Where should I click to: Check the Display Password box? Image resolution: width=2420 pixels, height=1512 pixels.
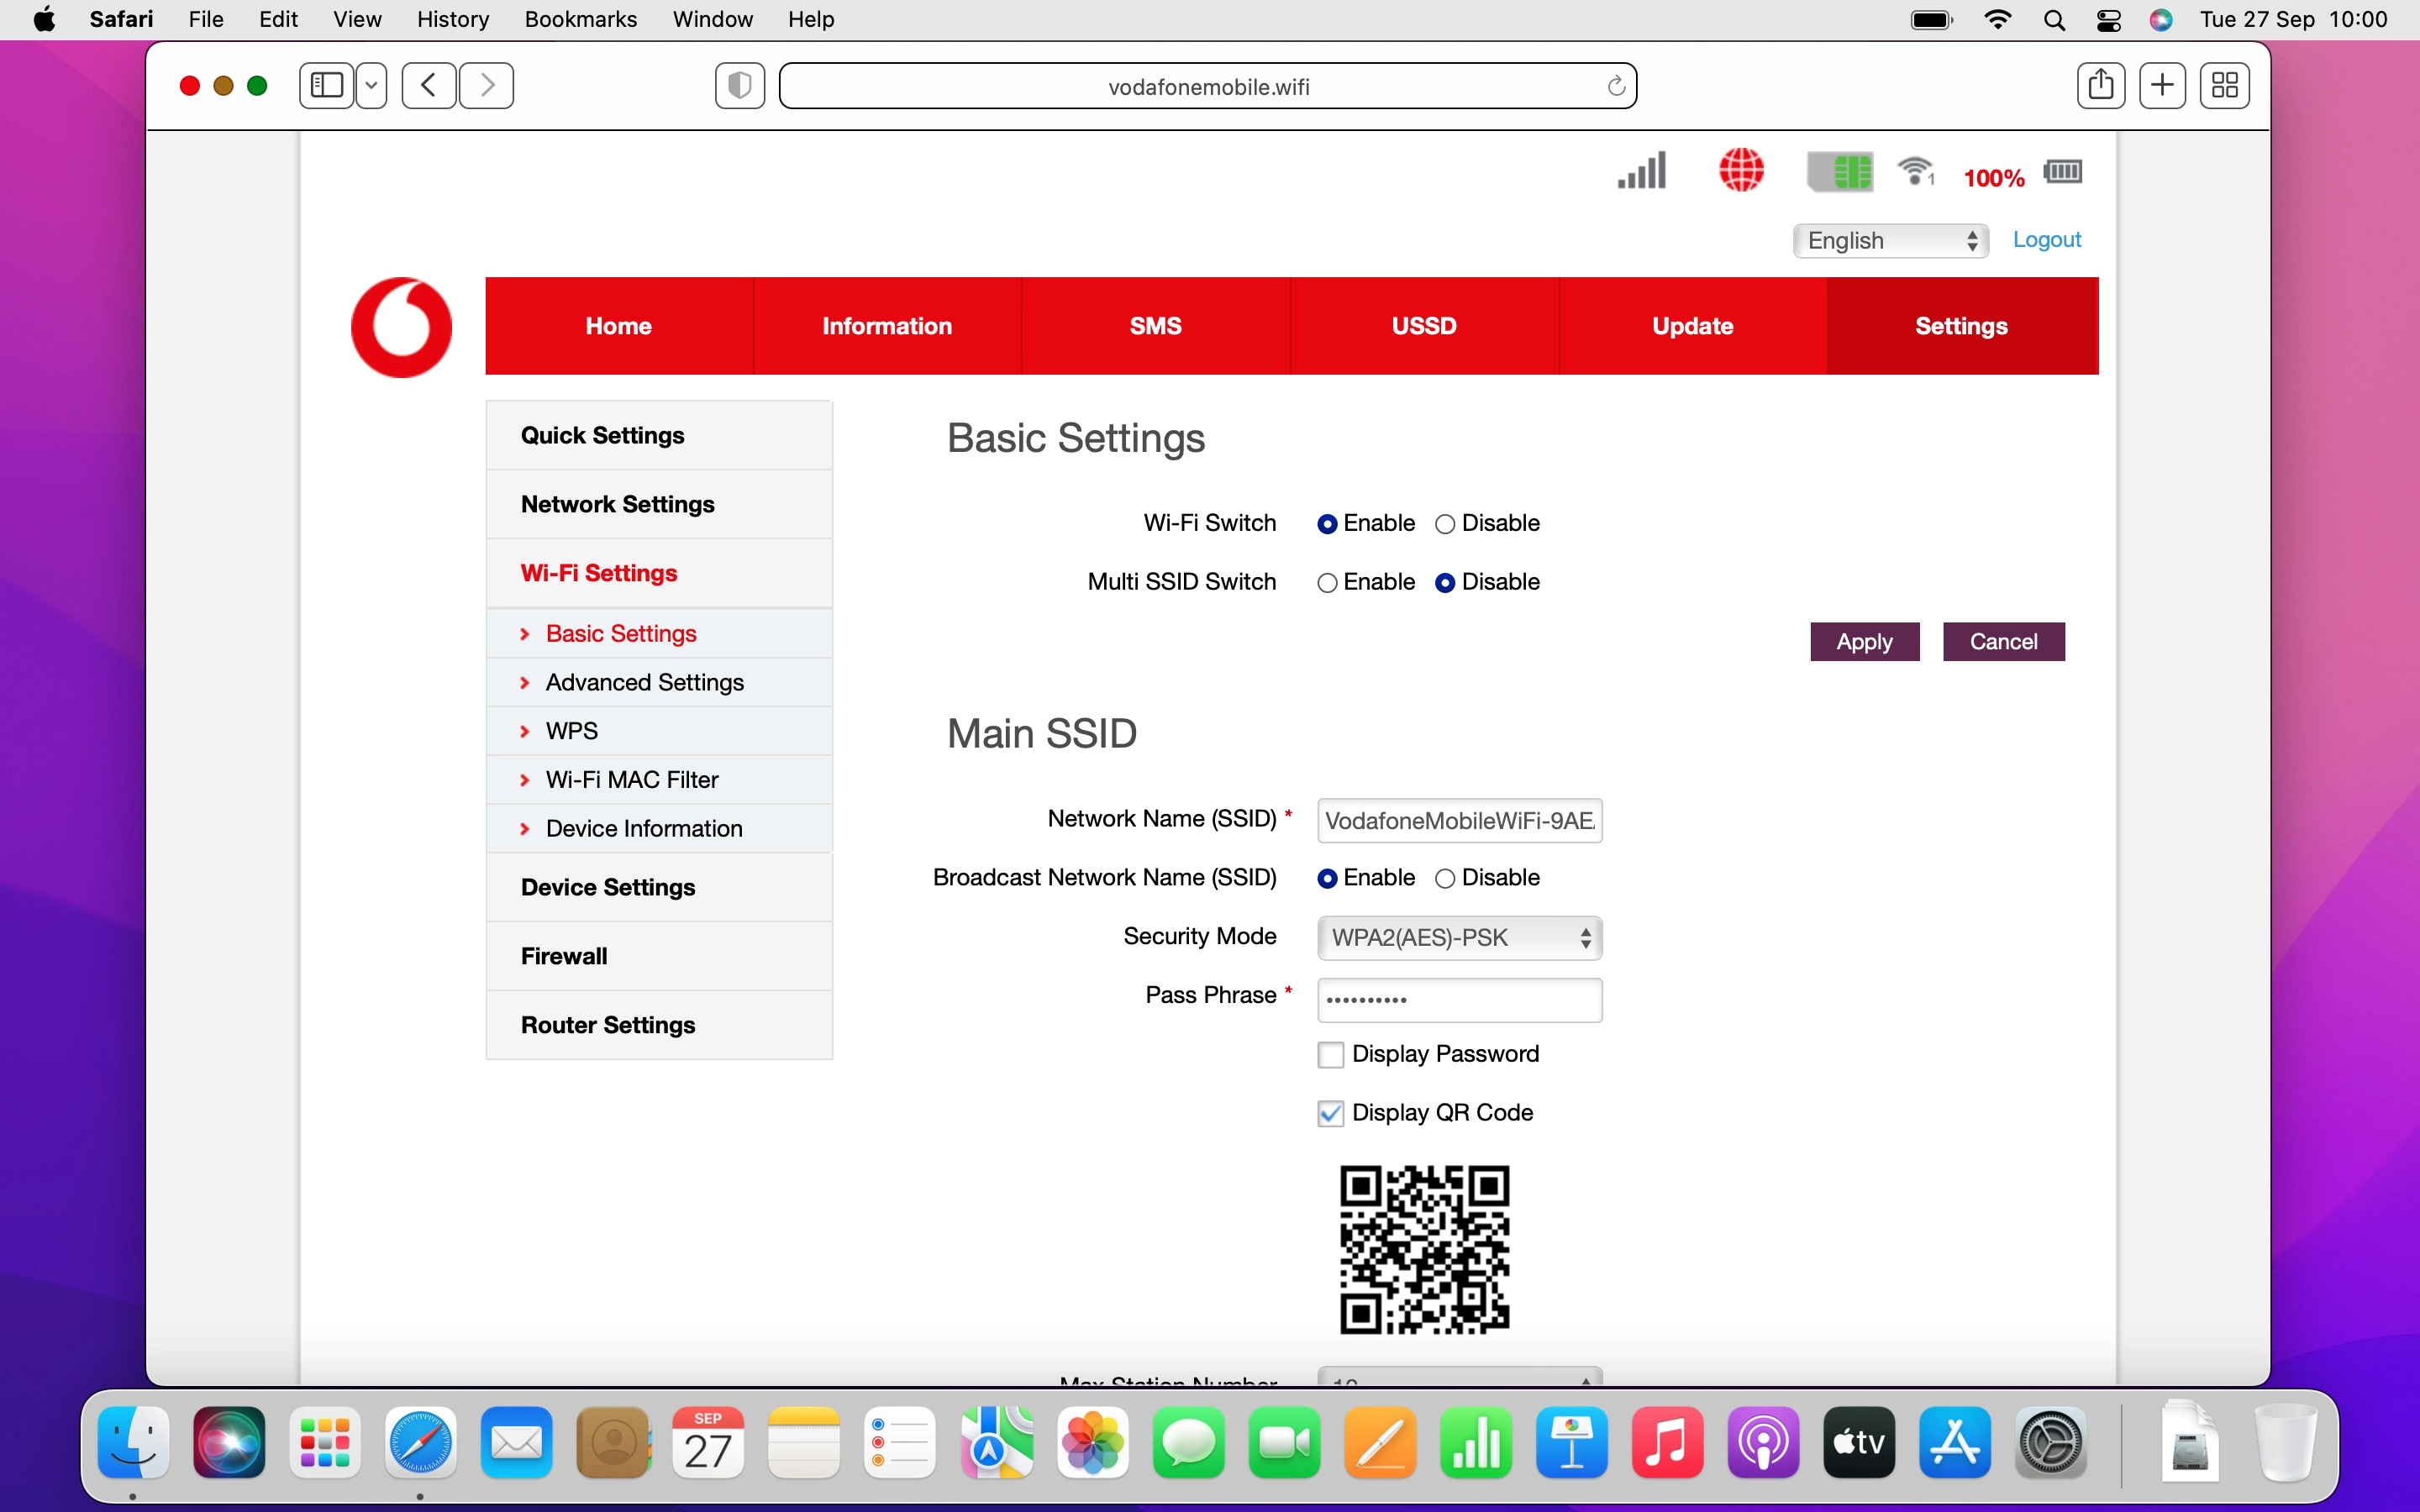[x=1330, y=1055]
